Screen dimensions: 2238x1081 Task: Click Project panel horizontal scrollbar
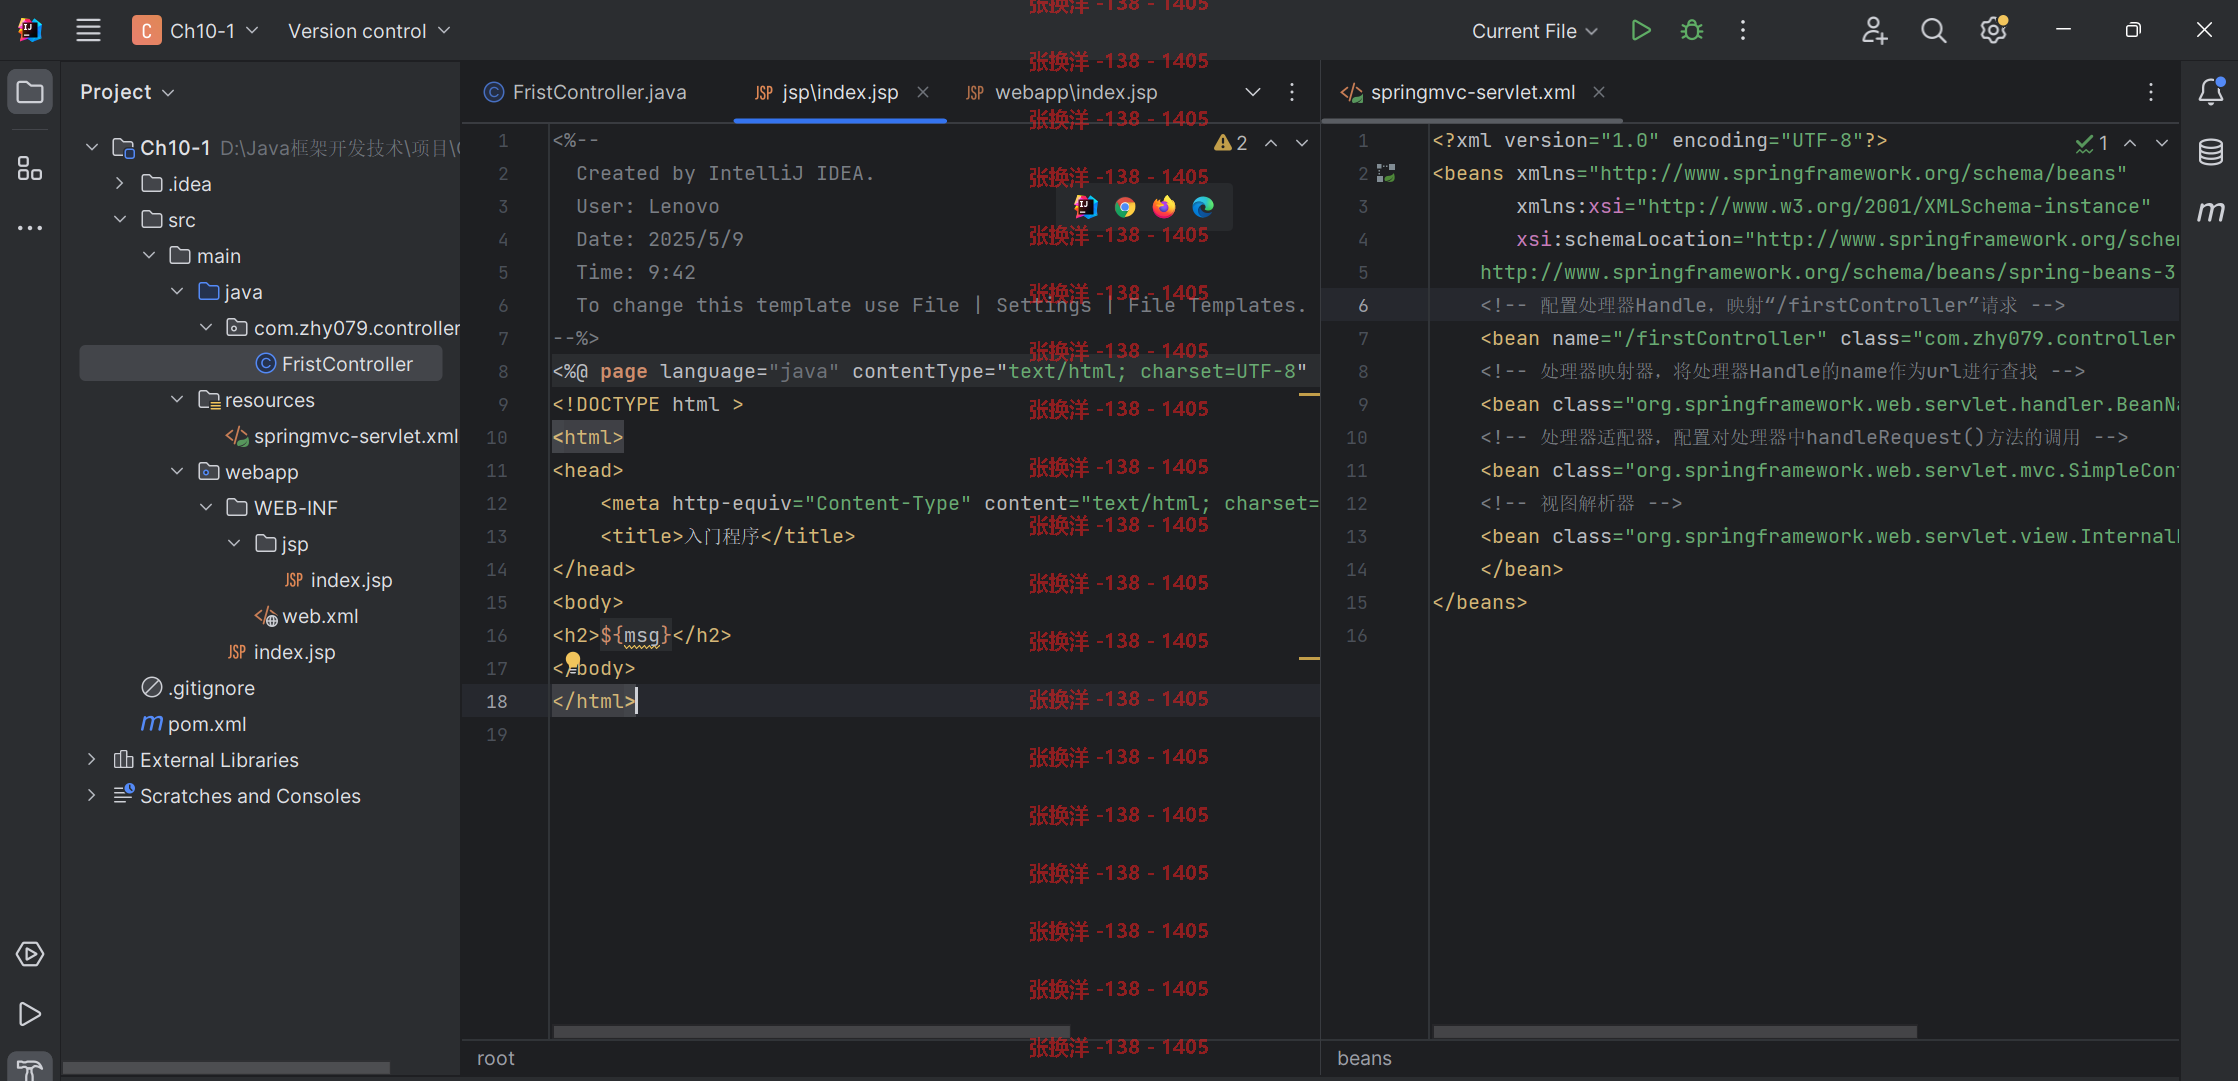(226, 1067)
